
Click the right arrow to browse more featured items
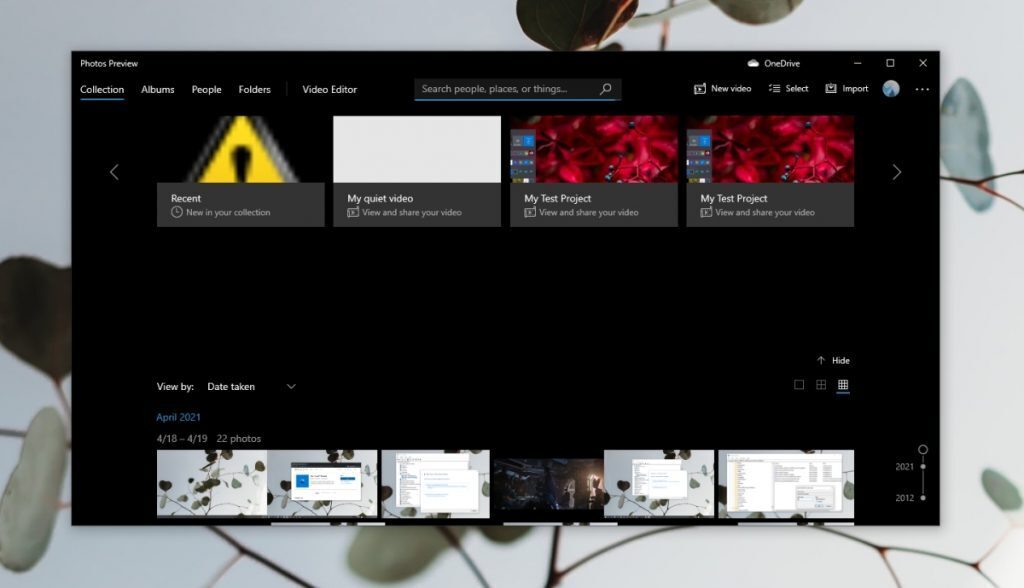[897, 172]
